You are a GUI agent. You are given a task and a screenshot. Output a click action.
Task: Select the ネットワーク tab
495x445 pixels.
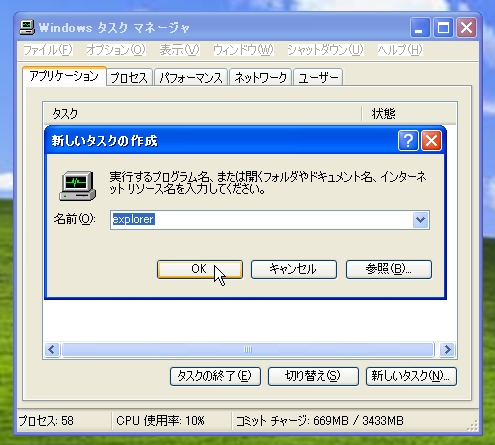[x=260, y=77]
